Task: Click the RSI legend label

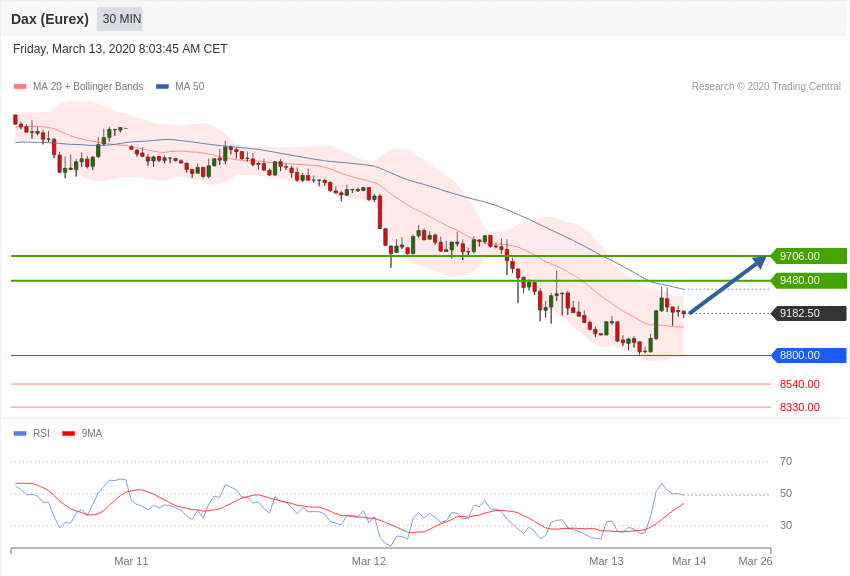Action: click(x=41, y=433)
